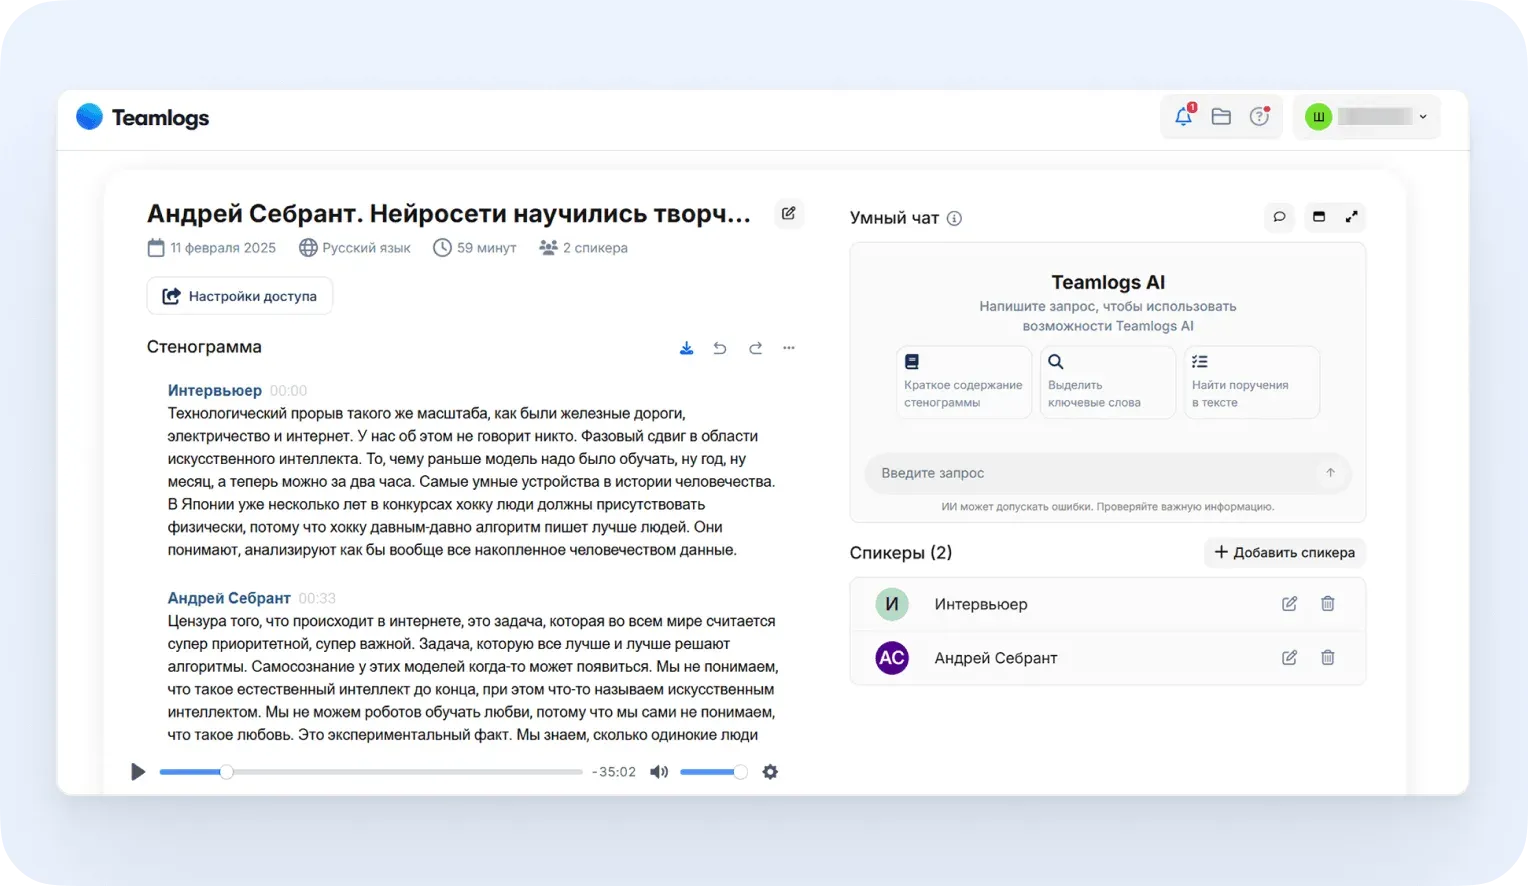Mute the audio with the speaker icon
The image size is (1528, 886).
click(x=659, y=772)
